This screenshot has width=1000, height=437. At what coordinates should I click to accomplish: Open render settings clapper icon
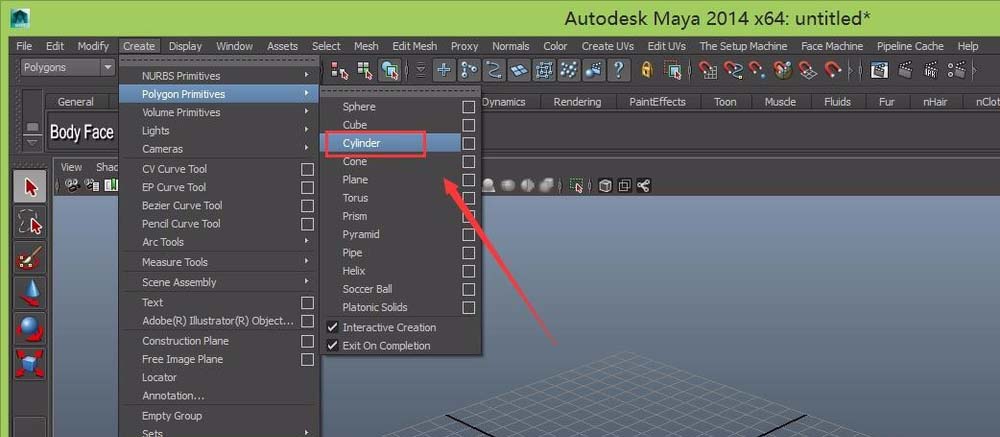click(957, 70)
